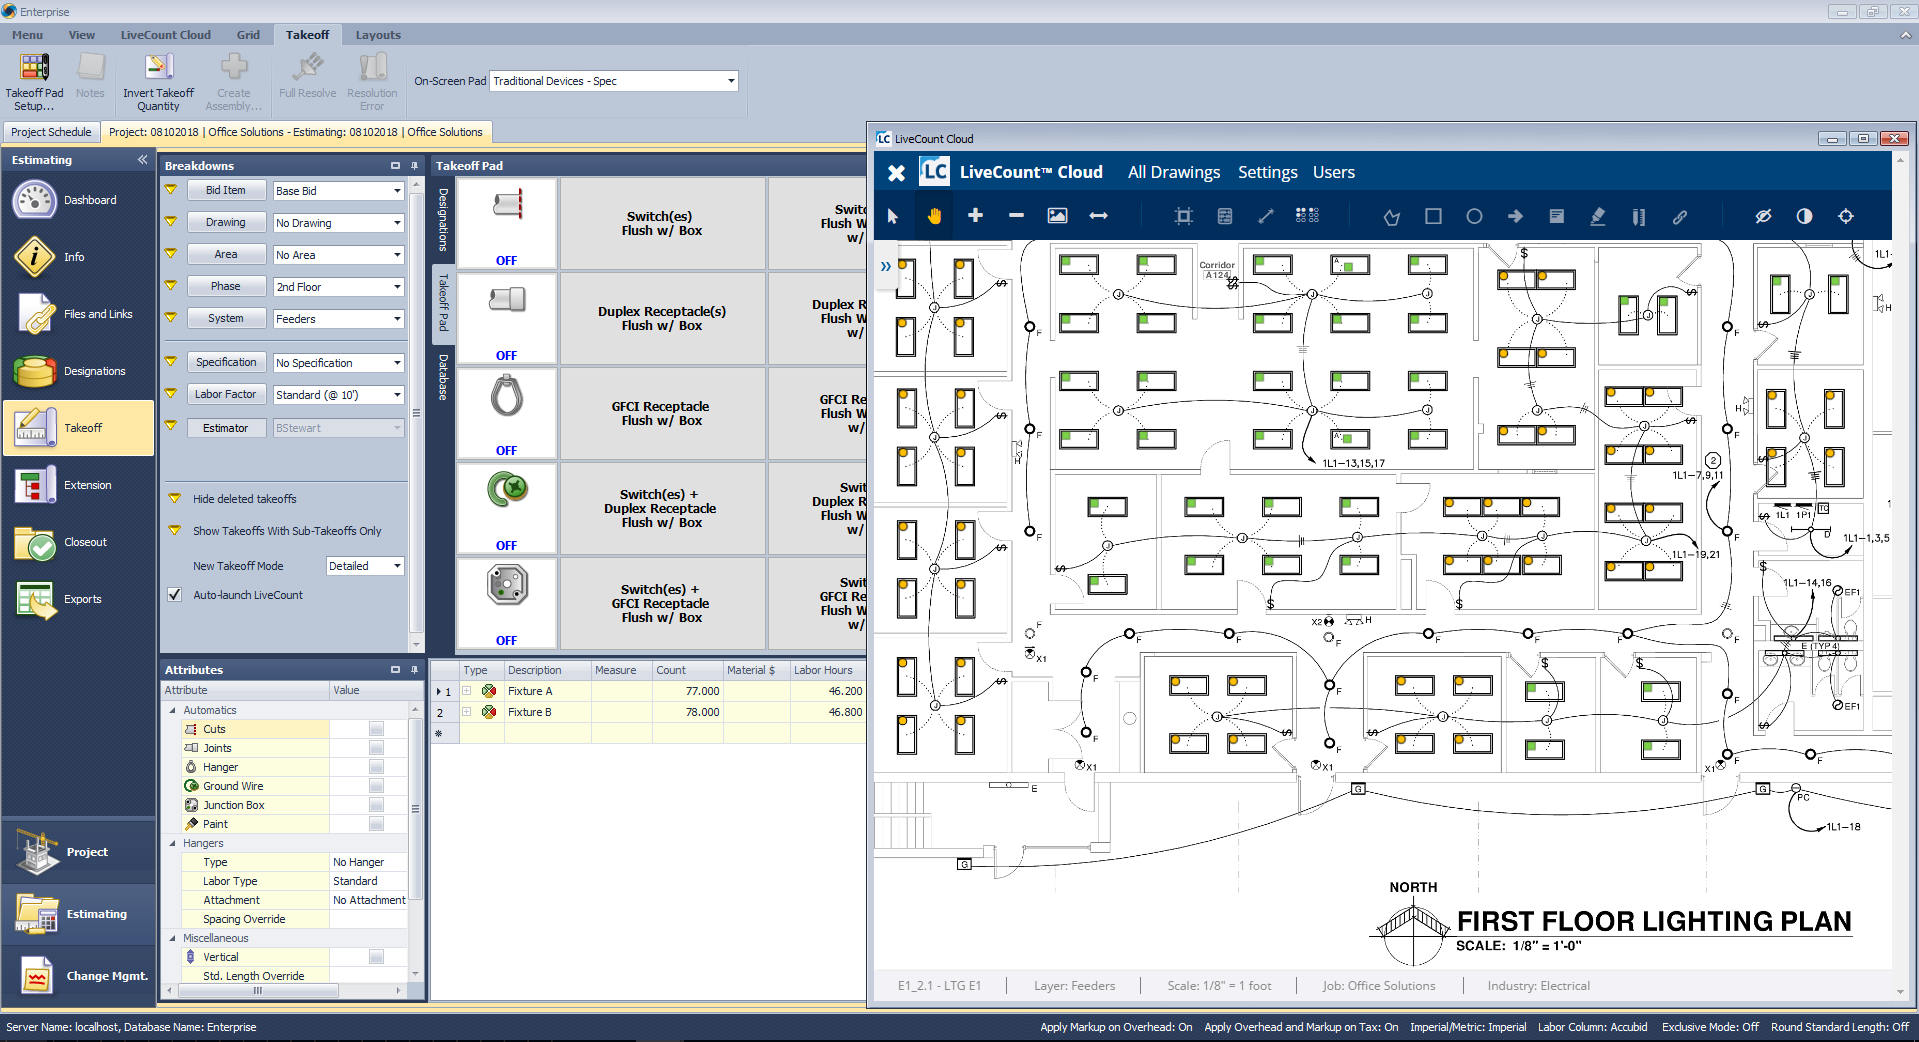1919x1042 pixels.
Task: Click Invert Takeoff Quantity in the ribbon
Action: point(157,80)
